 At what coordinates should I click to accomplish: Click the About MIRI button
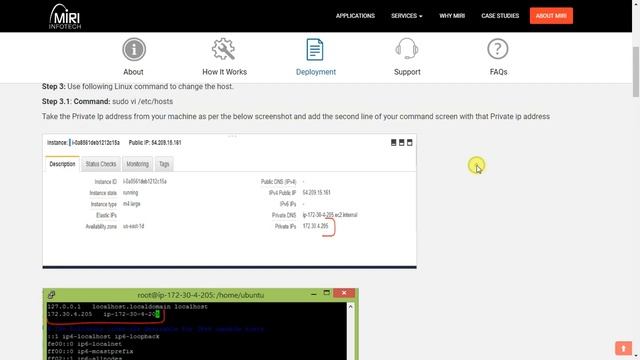coord(551,16)
